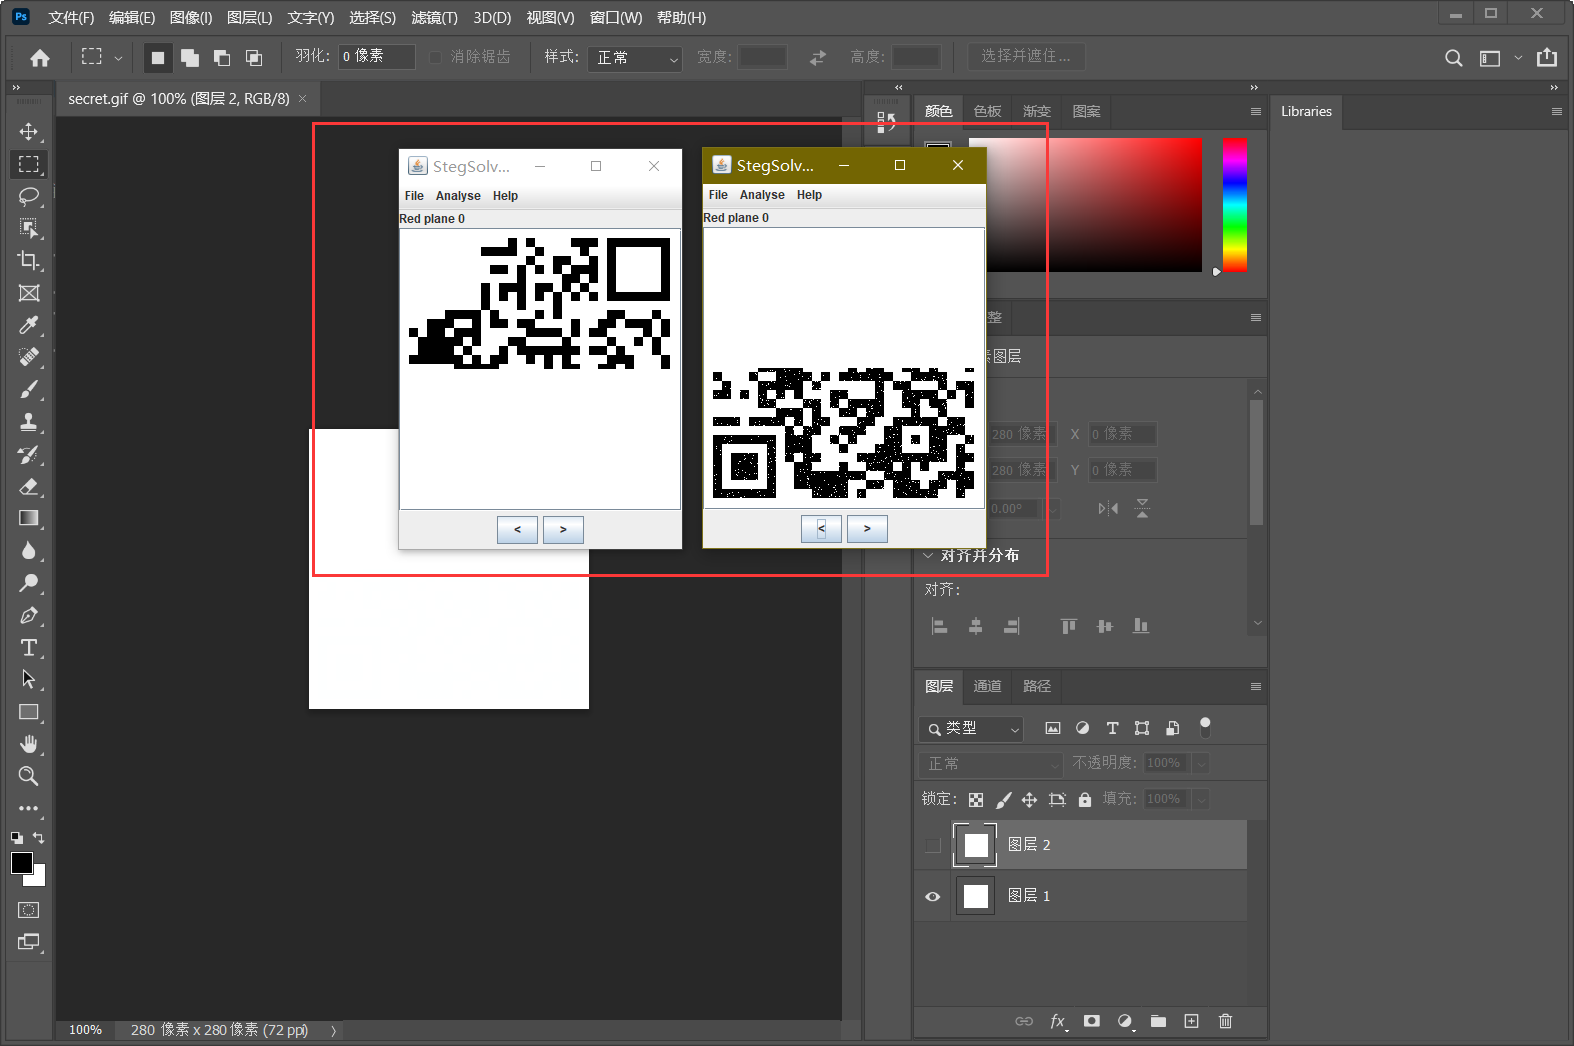Open the layer filter 类型 dropdown

pos(971,729)
